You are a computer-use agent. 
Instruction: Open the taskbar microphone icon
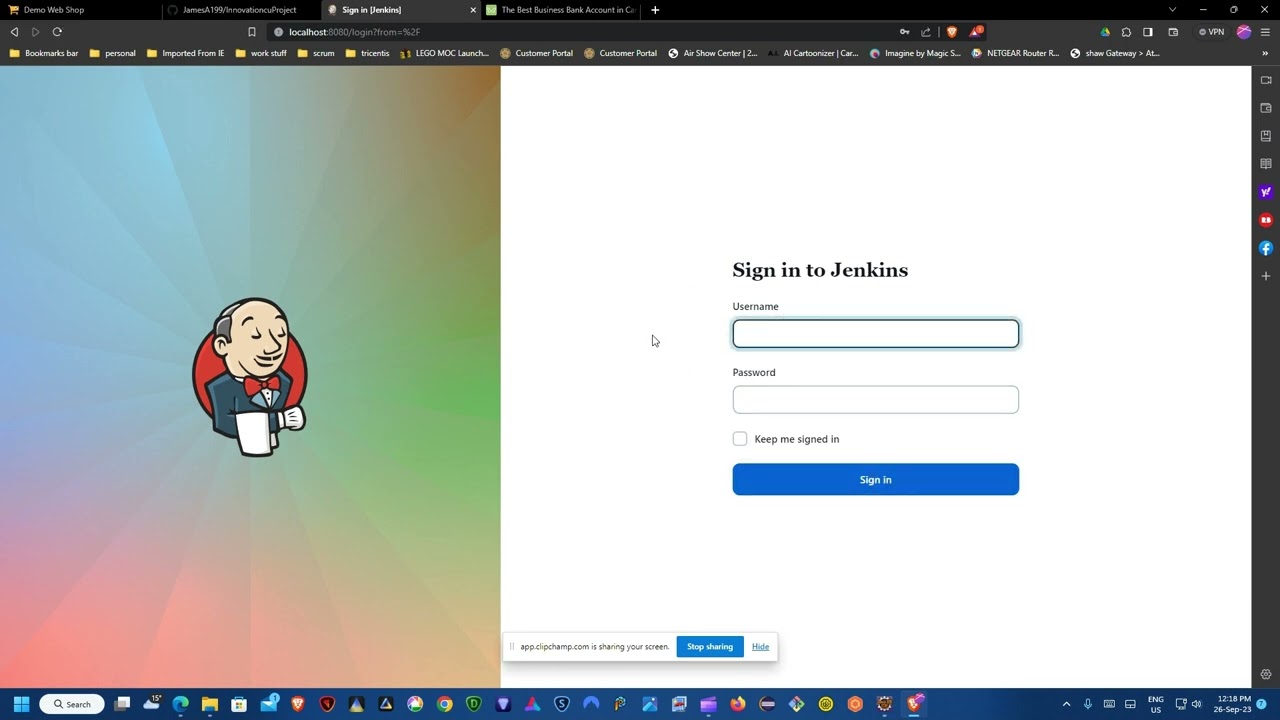coord(1088,704)
